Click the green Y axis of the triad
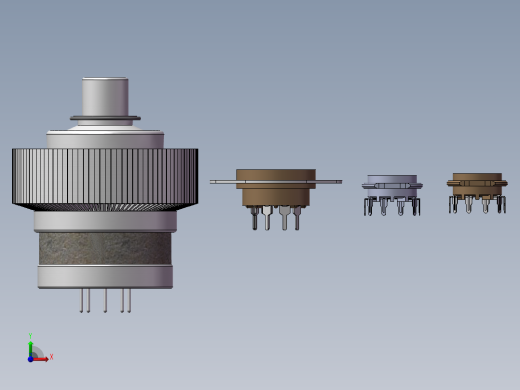This screenshot has width=520, height=390. coord(31,348)
